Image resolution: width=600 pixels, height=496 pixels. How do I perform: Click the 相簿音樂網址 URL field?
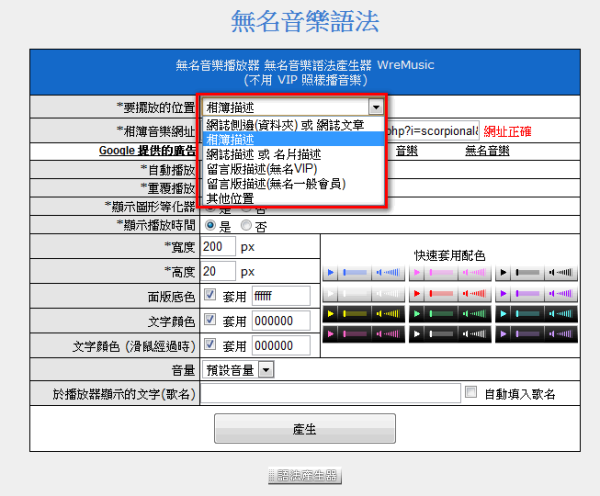click(432, 131)
